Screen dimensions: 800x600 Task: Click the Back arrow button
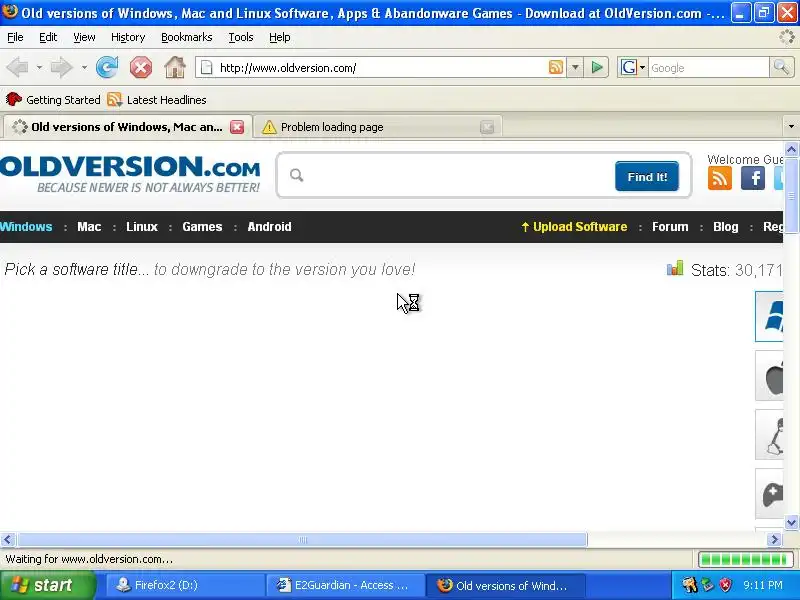(x=18, y=67)
